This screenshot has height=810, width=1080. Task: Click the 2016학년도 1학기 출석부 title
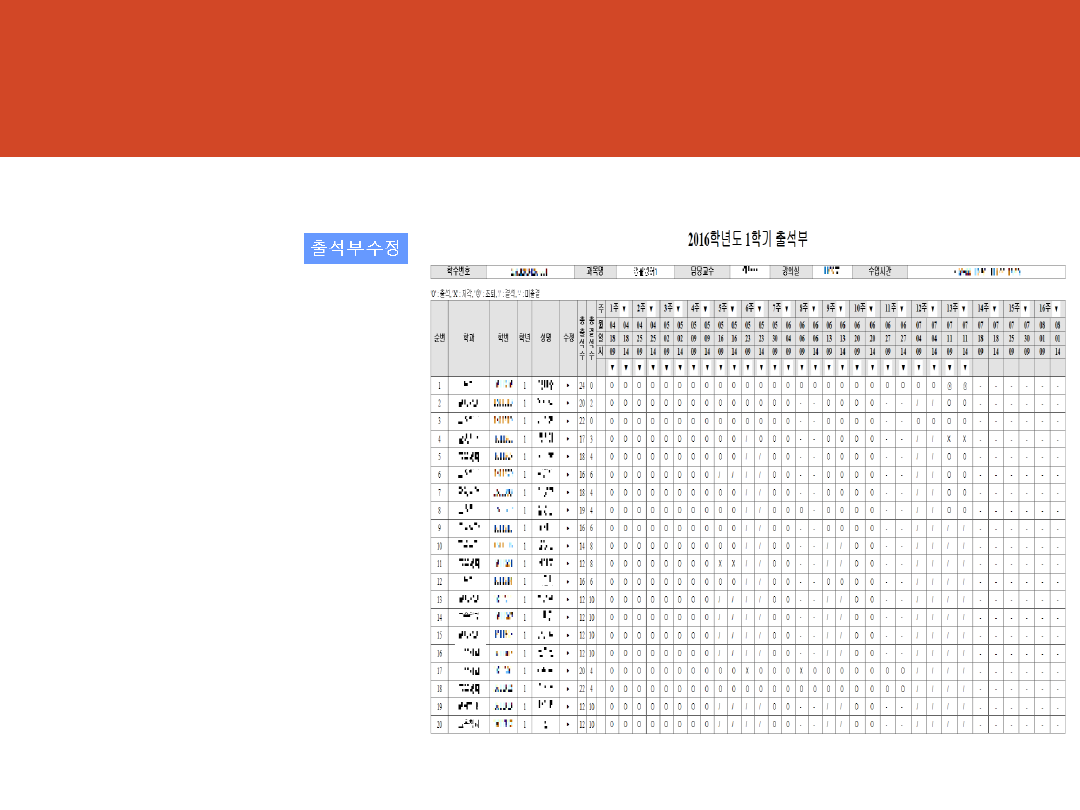(747, 239)
